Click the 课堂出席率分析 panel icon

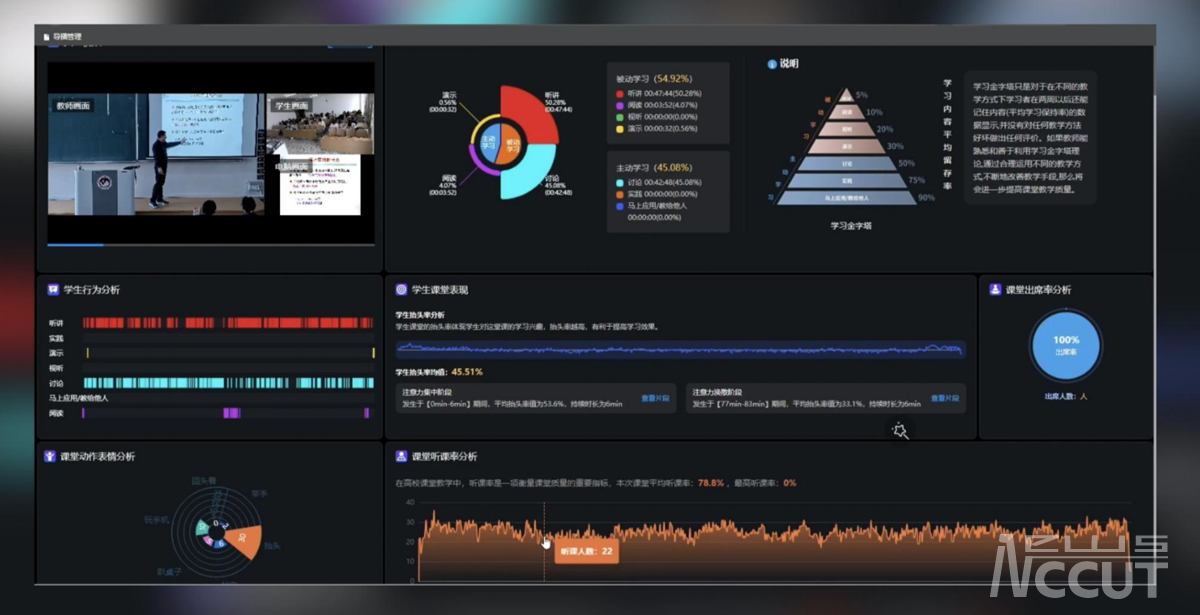pos(995,290)
